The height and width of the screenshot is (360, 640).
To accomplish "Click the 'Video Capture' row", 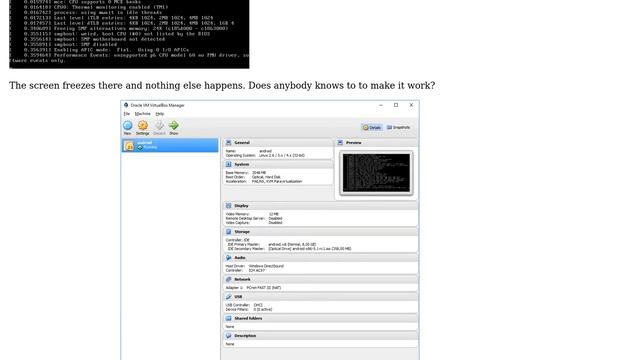I will coord(254,222).
